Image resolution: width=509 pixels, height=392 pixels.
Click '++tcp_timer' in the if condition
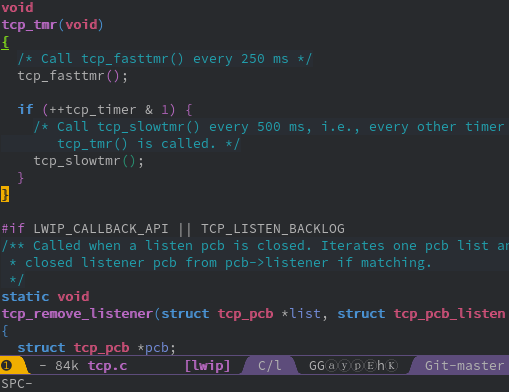coord(93,110)
